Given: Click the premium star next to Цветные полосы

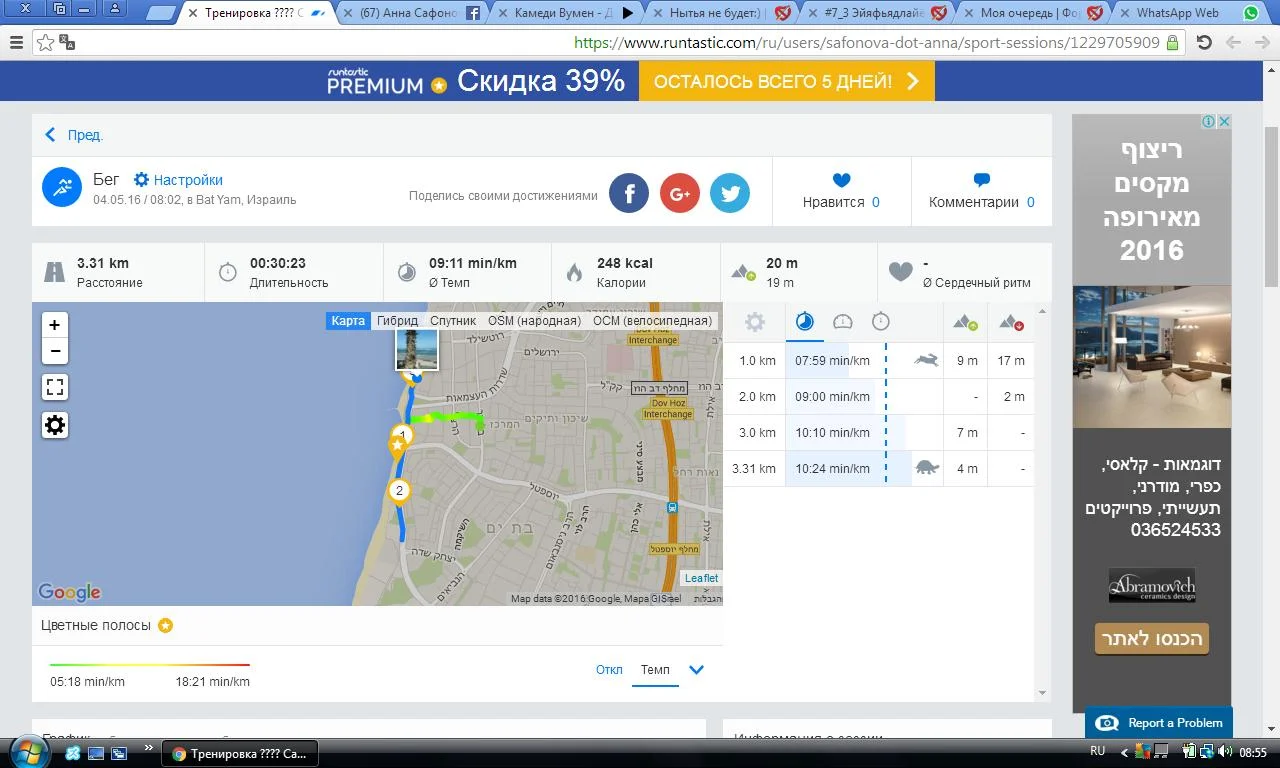Looking at the screenshot, I should pyautogui.click(x=165, y=626).
